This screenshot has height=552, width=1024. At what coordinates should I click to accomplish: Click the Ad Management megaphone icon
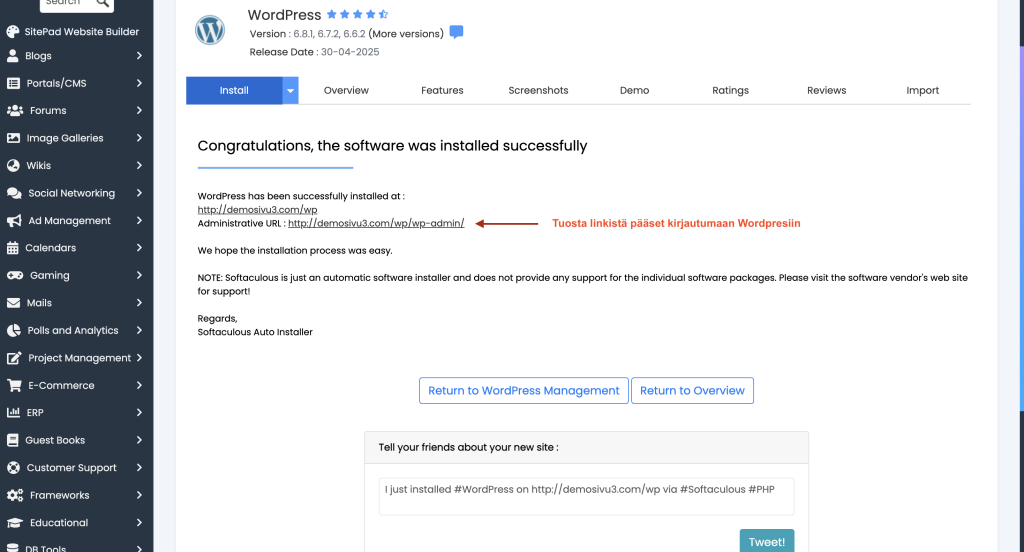[14, 221]
